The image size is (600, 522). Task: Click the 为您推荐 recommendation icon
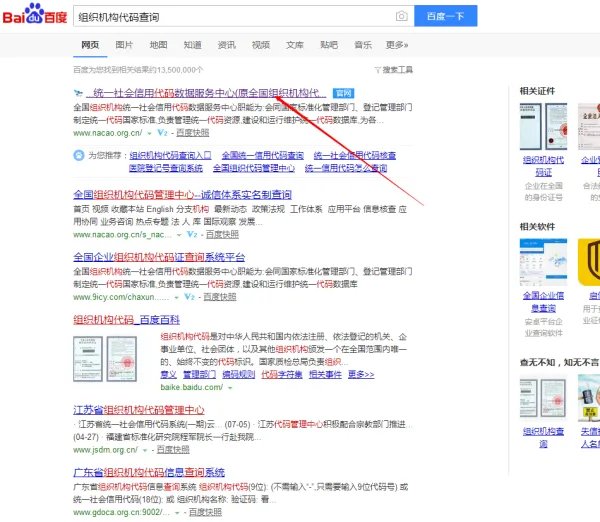[79, 155]
